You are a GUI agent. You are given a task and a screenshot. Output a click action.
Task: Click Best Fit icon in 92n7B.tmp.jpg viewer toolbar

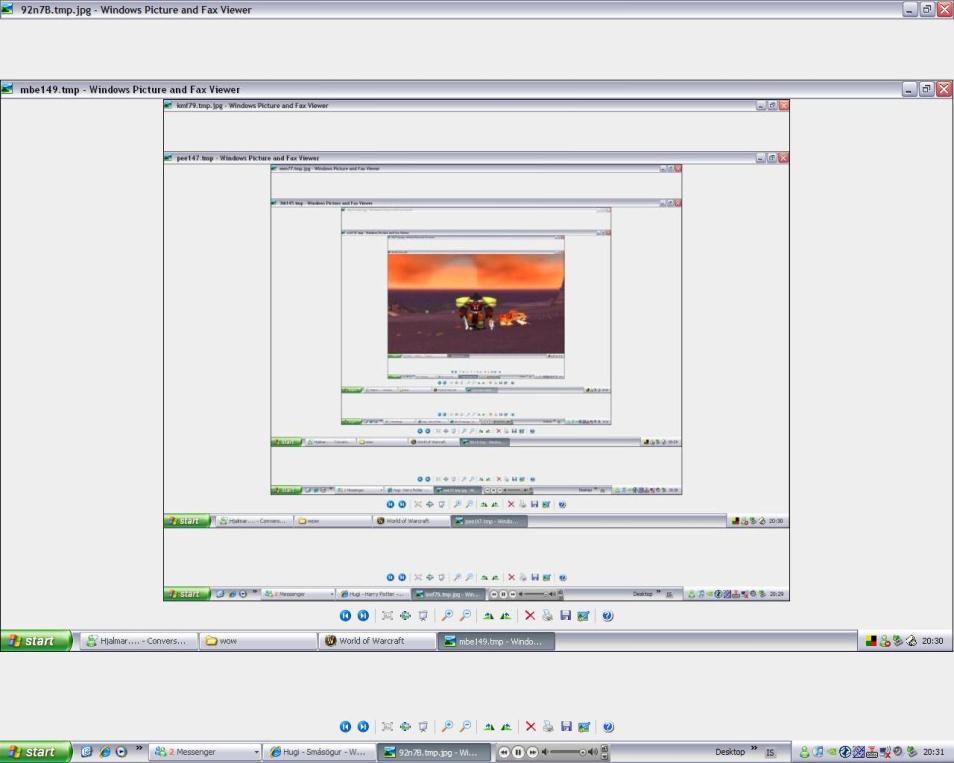pos(388,726)
